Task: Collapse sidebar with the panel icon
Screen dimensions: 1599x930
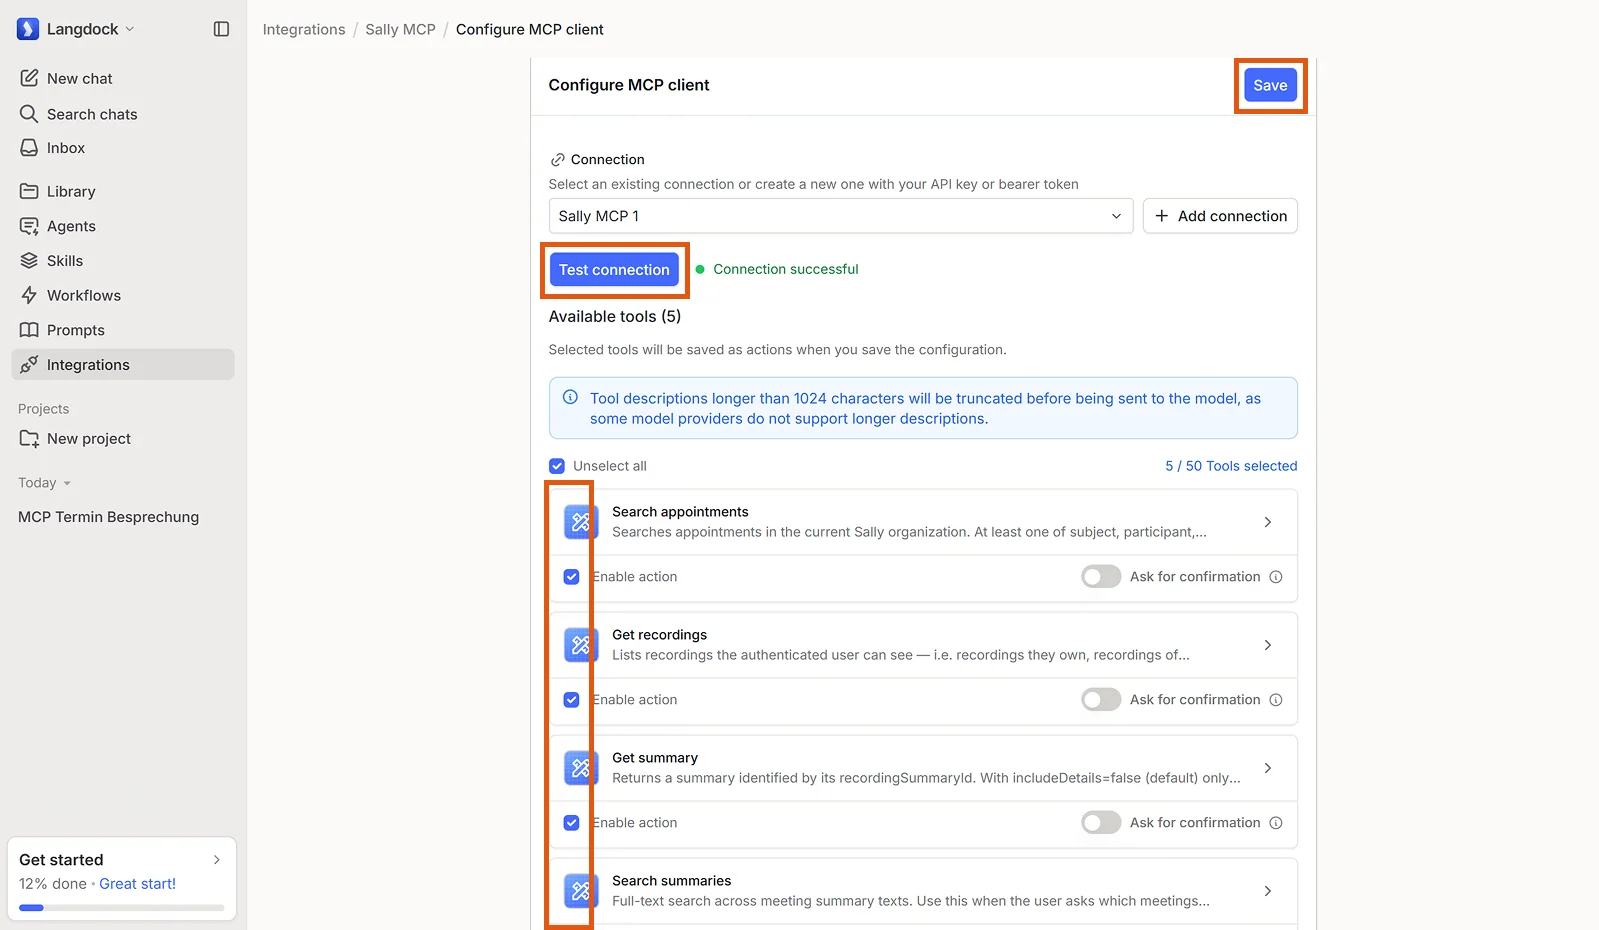Action: click(x=221, y=29)
